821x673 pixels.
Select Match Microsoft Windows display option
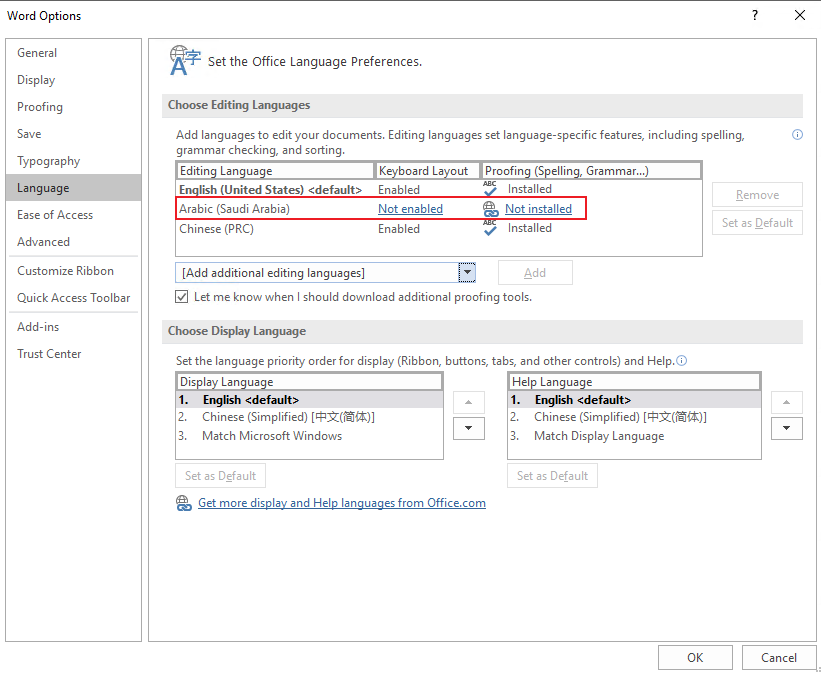(309, 436)
